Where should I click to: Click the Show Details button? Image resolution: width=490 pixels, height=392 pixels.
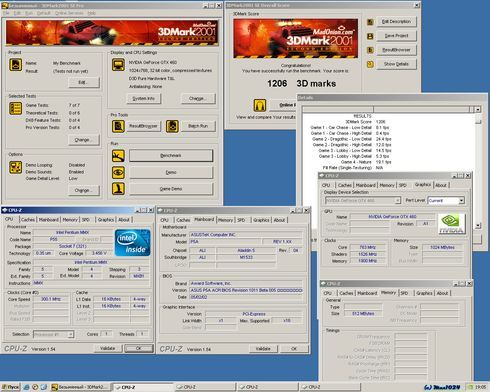[396, 64]
